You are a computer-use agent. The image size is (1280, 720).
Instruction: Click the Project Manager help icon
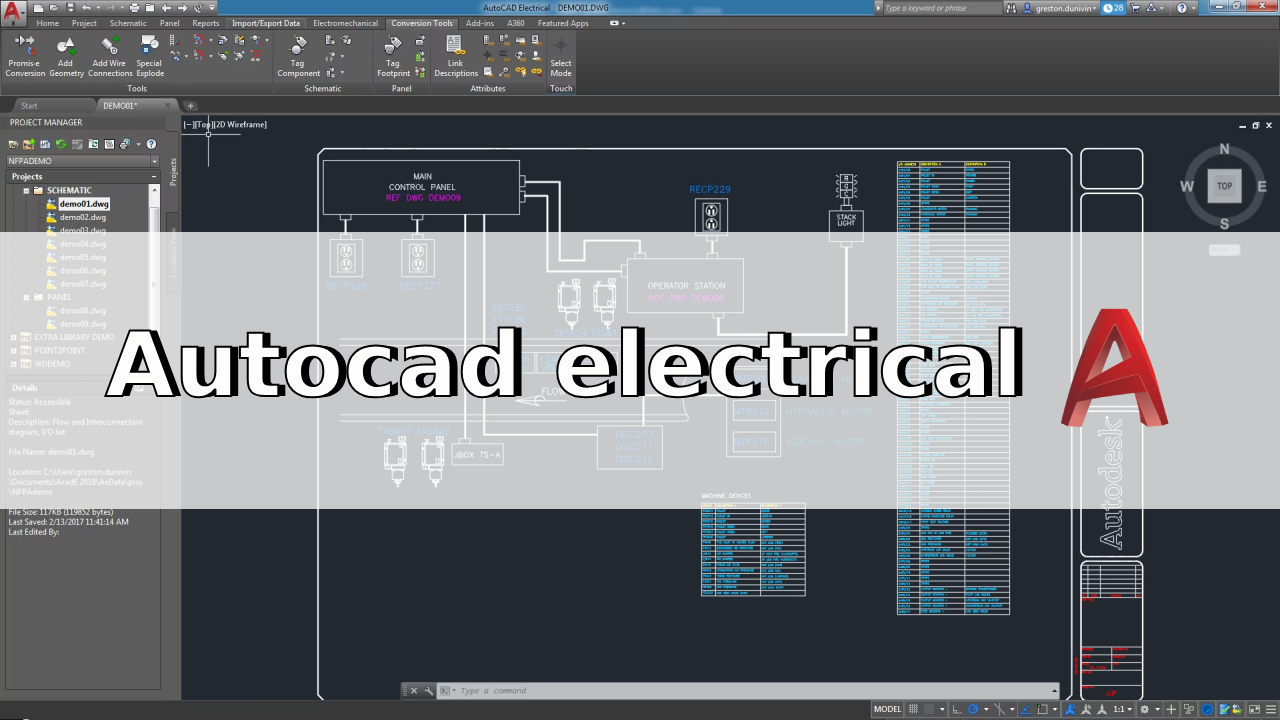pos(151,144)
